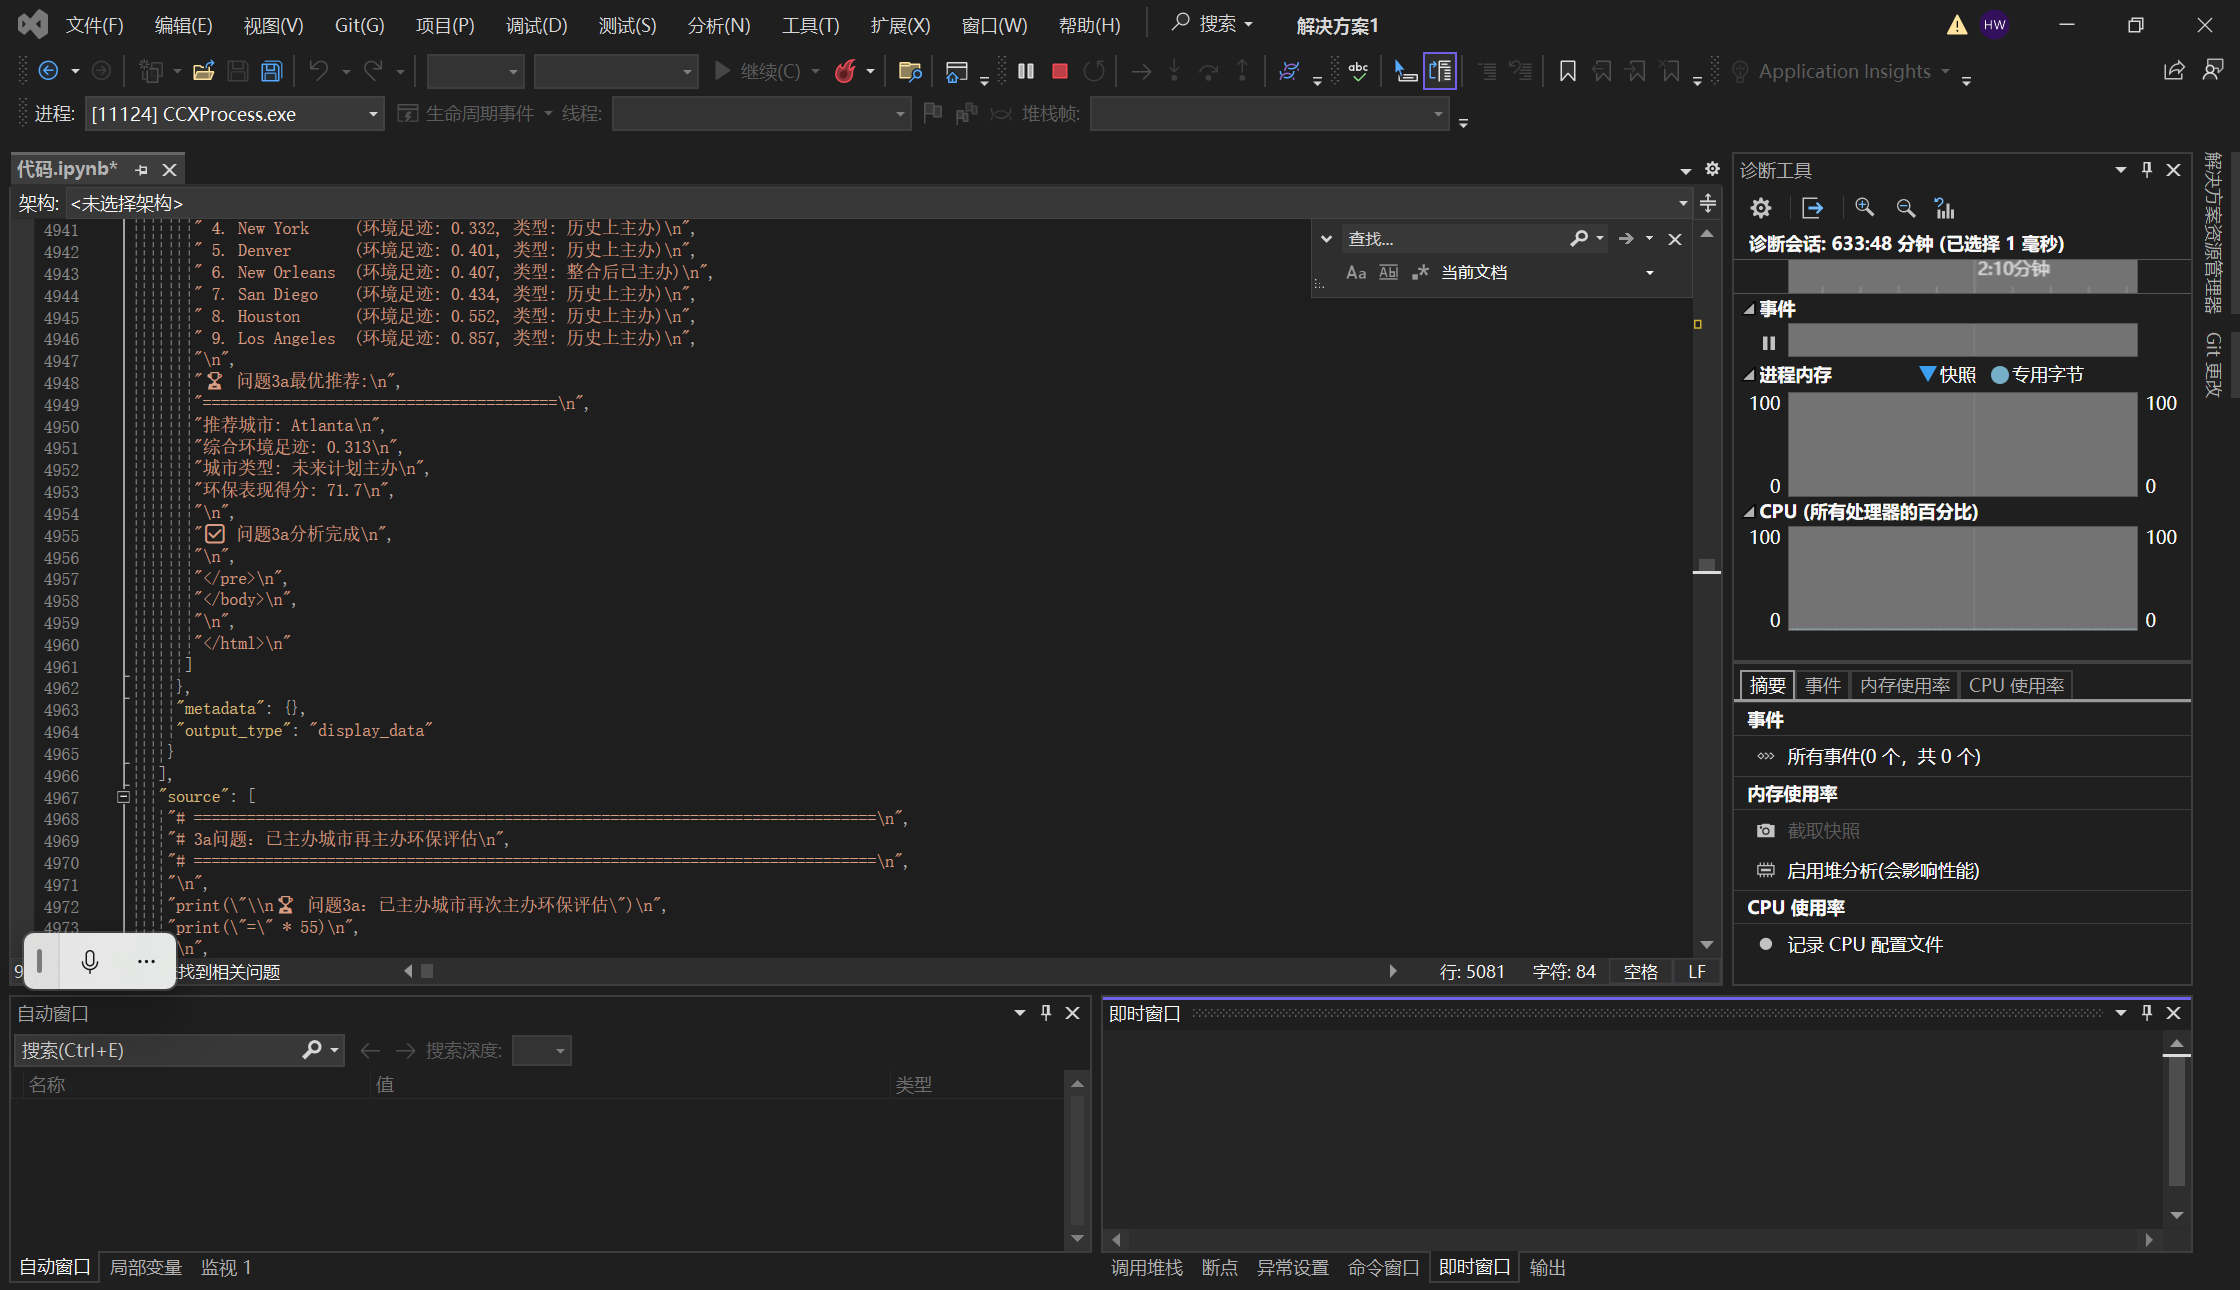This screenshot has width=2240, height=1290.
Task: Open the Diagnostic Tools settings gear
Action: [x=1760, y=207]
